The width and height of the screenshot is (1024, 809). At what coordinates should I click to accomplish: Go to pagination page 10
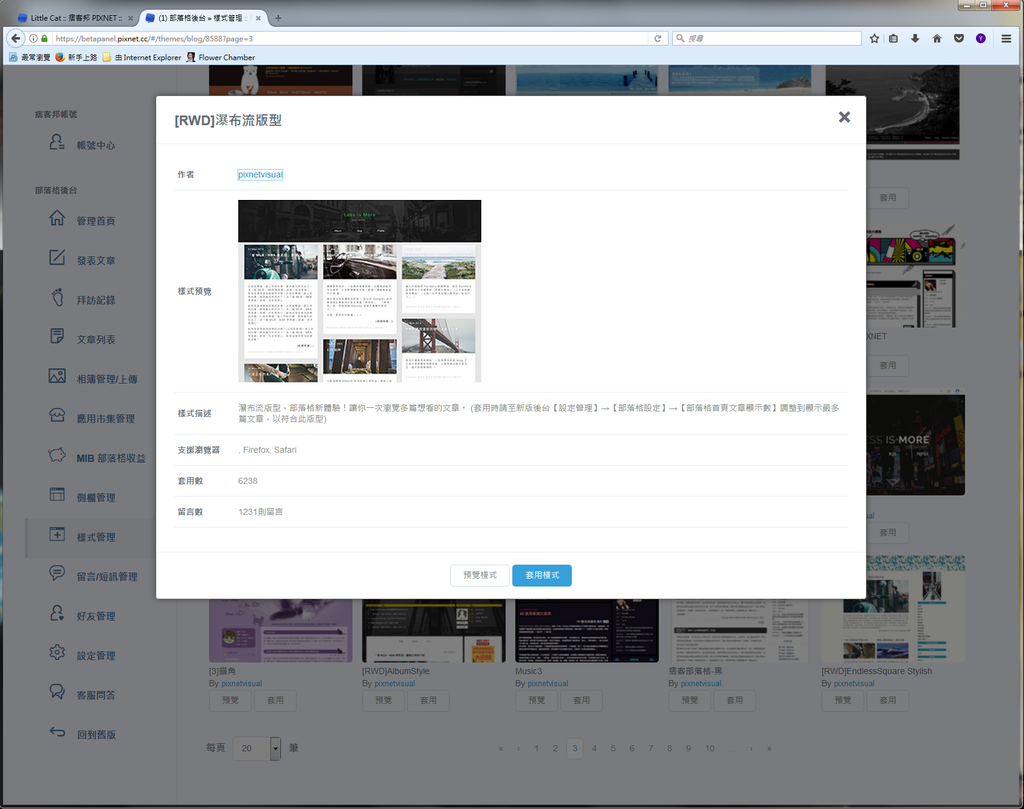pyautogui.click(x=710, y=748)
